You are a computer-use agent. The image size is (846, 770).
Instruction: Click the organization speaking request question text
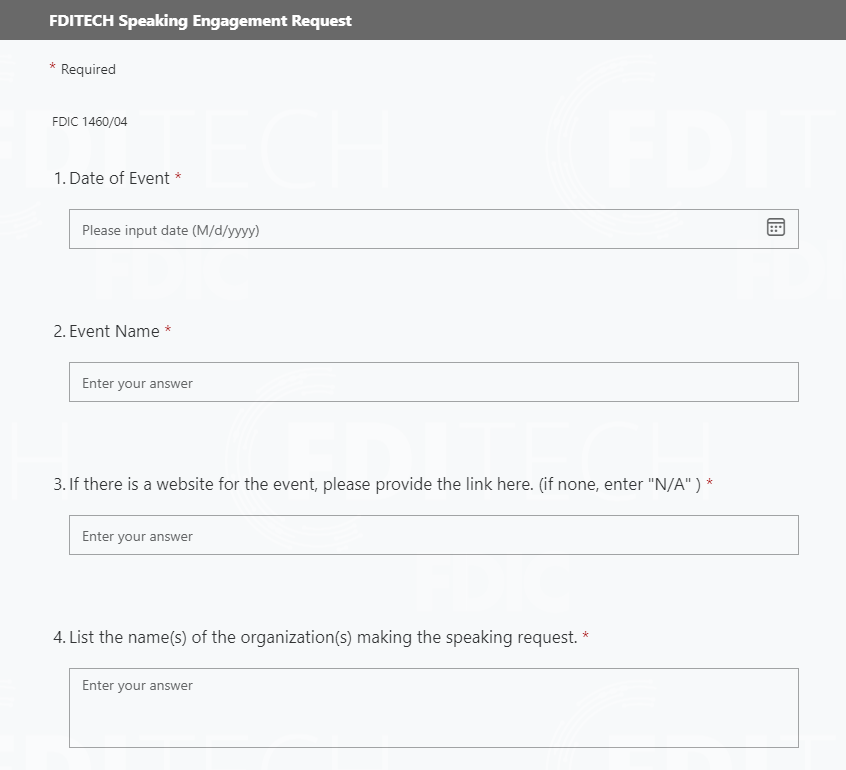(323, 637)
